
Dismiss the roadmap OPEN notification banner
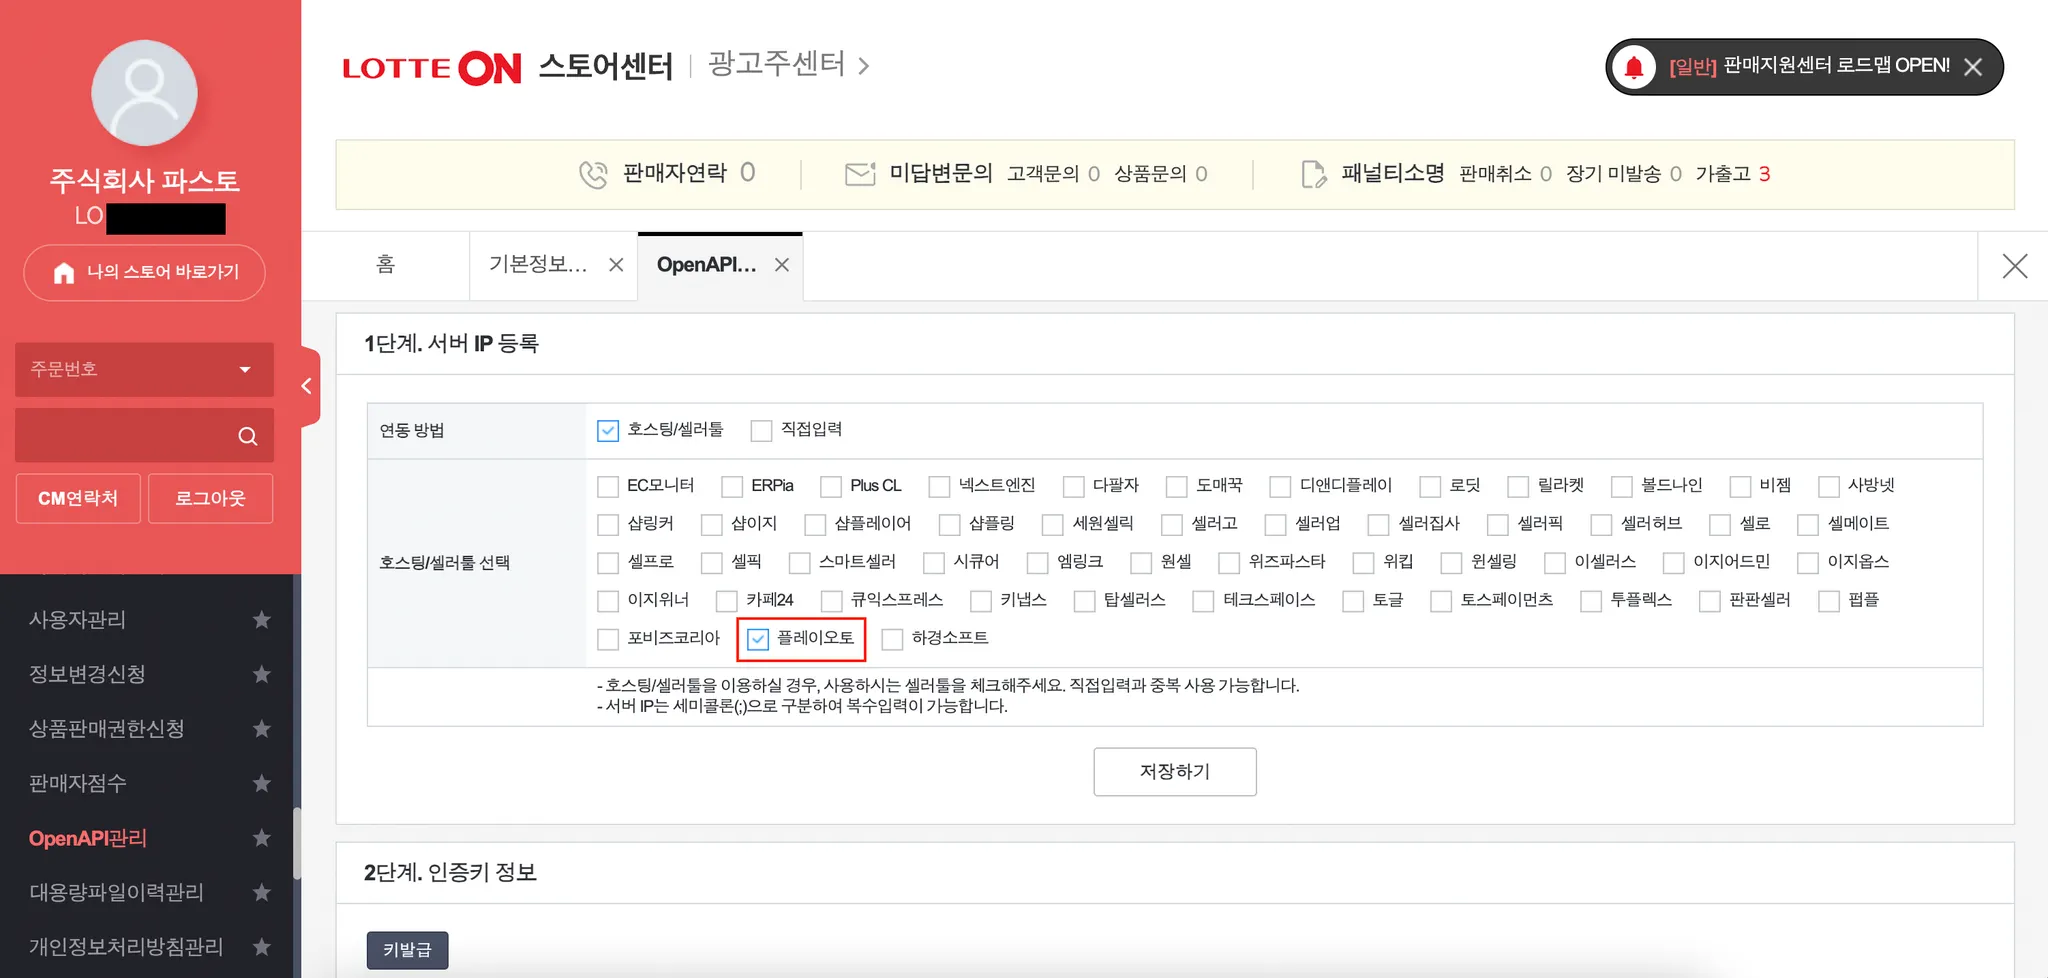[x=1973, y=67]
